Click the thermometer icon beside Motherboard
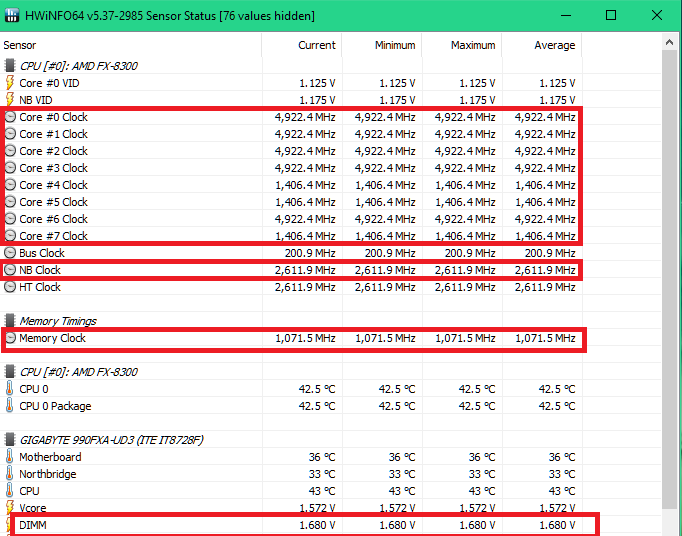This screenshot has width=682, height=536. pos(9,457)
